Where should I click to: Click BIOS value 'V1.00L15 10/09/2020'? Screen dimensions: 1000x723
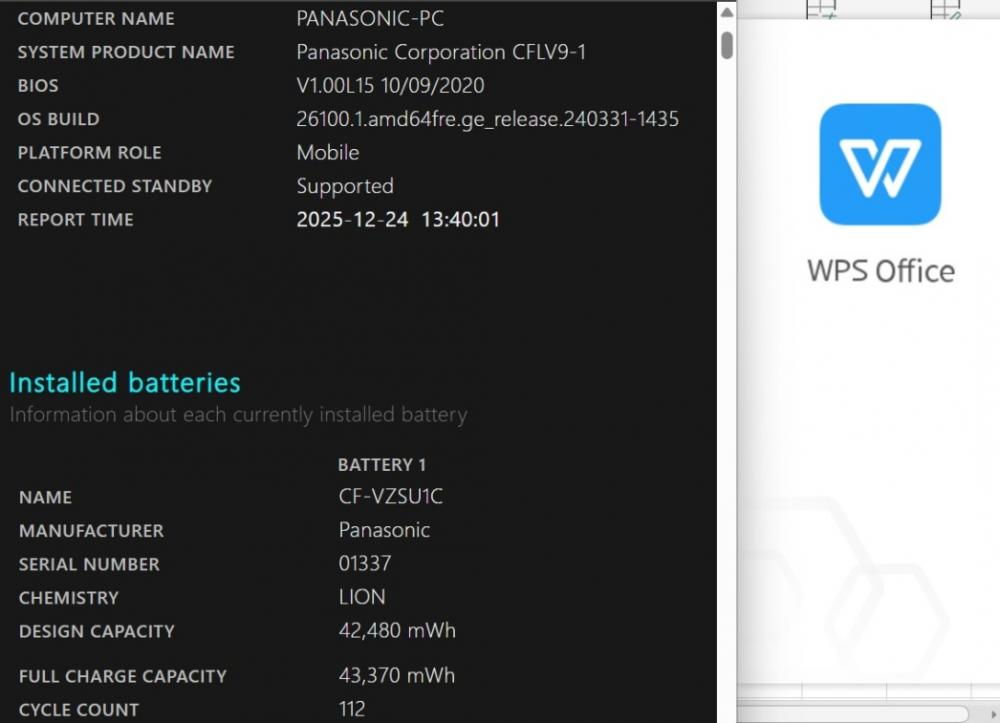point(390,85)
